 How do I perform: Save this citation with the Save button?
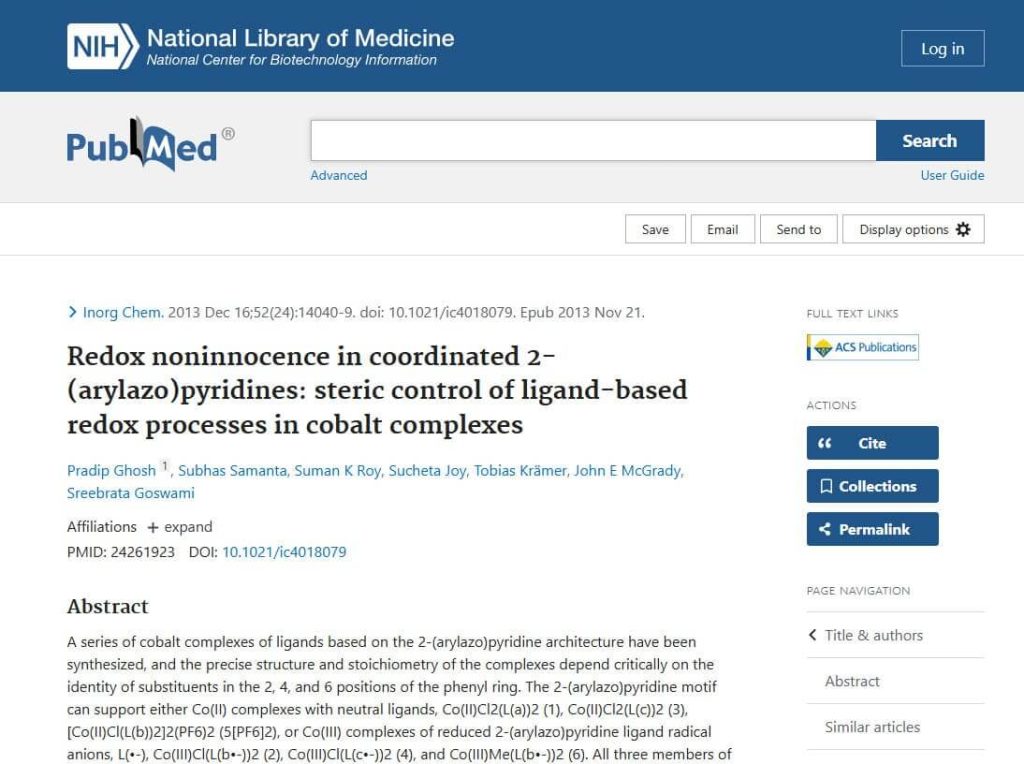[x=655, y=229]
